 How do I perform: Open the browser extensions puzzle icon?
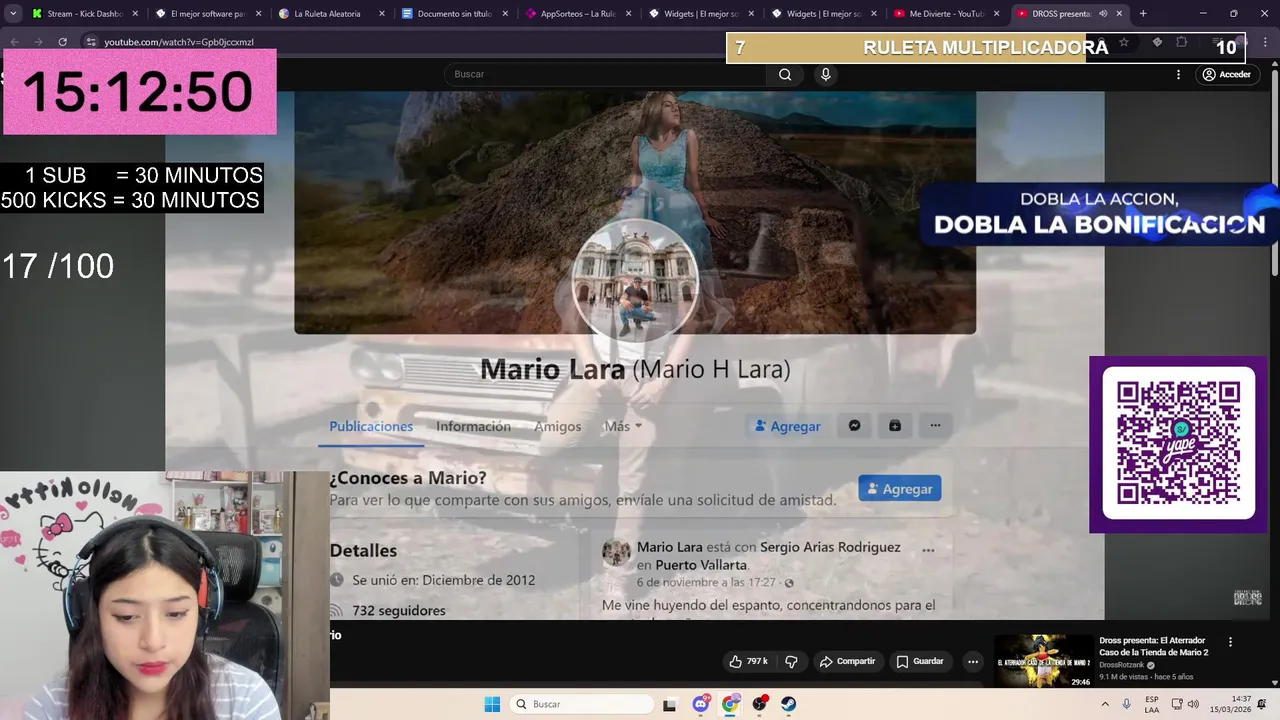point(1181,42)
